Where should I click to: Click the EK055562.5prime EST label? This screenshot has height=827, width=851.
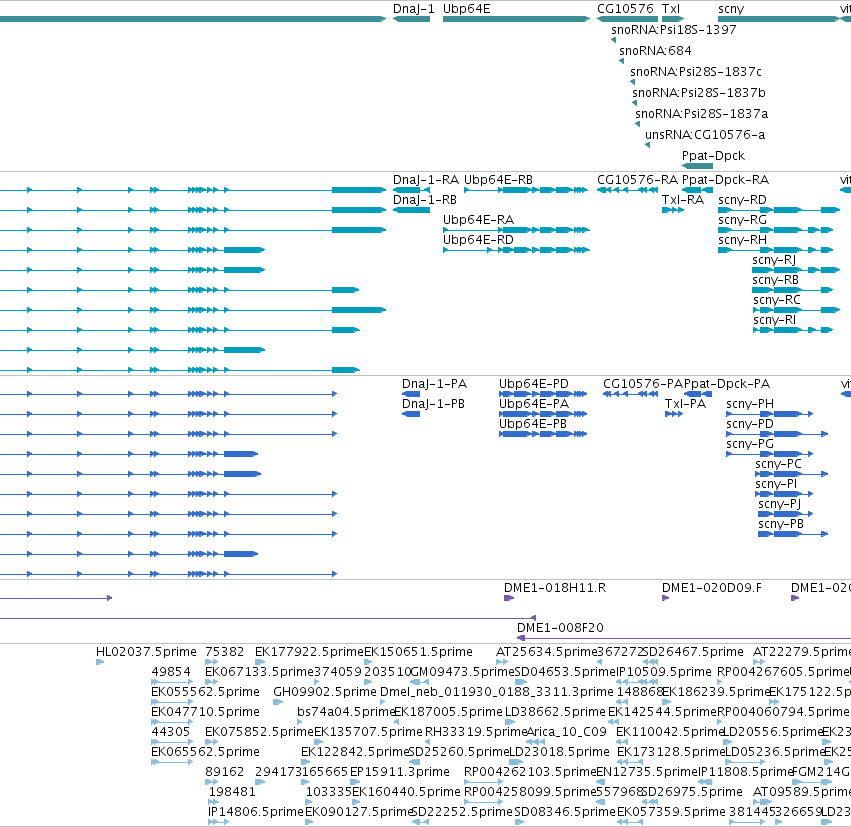pyautogui.click(x=205, y=692)
